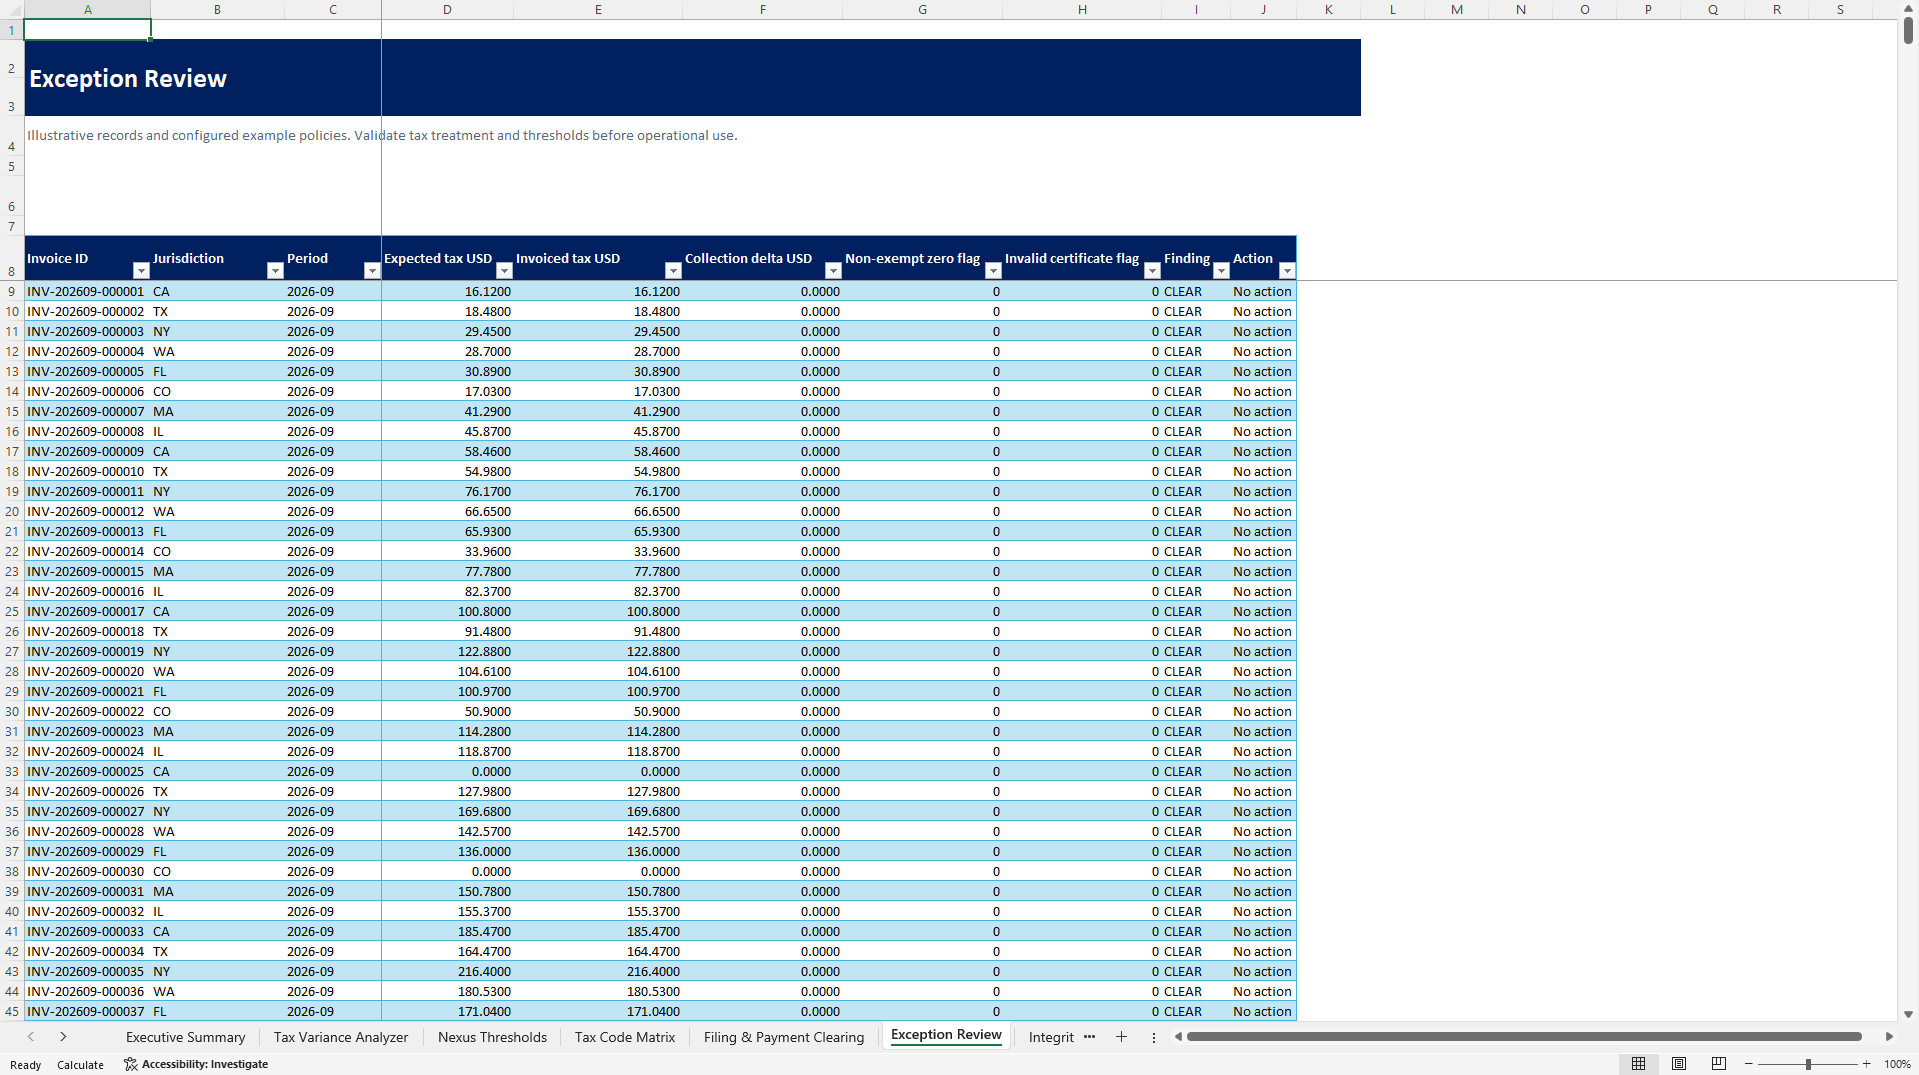
Task: Zoom out with the minus button
Action: [1749, 1064]
